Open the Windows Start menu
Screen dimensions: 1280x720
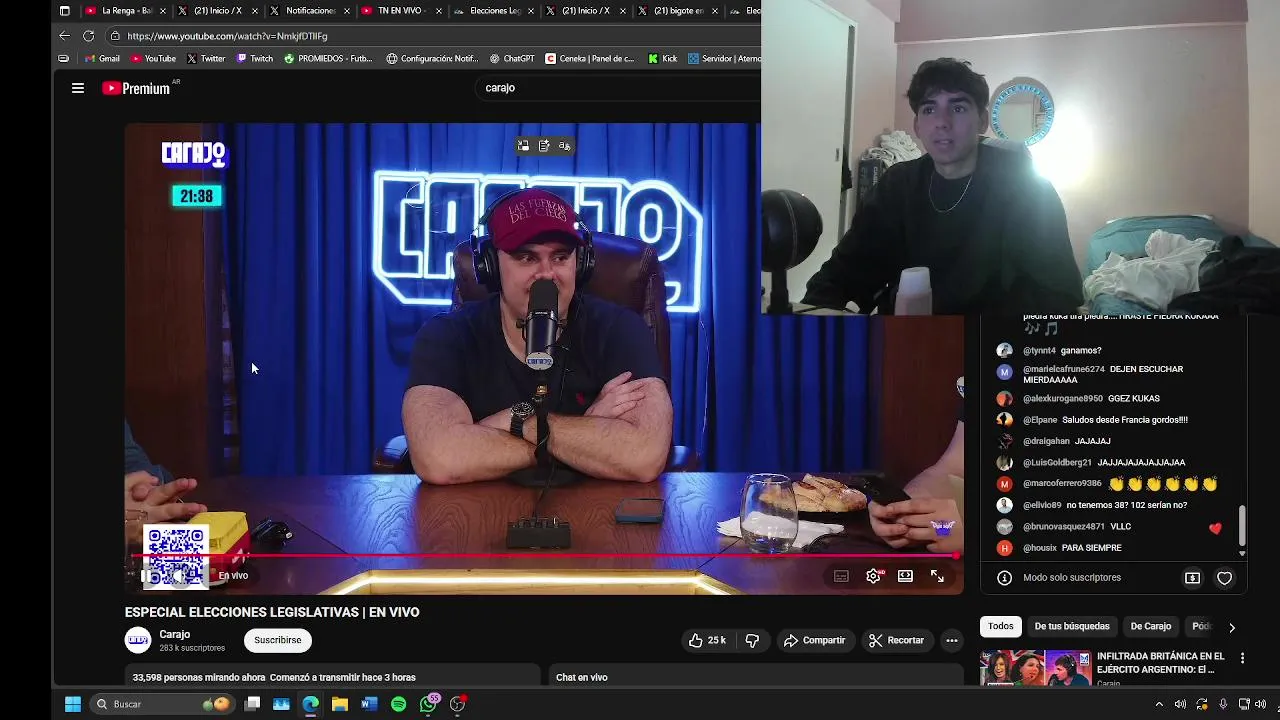click(73, 704)
